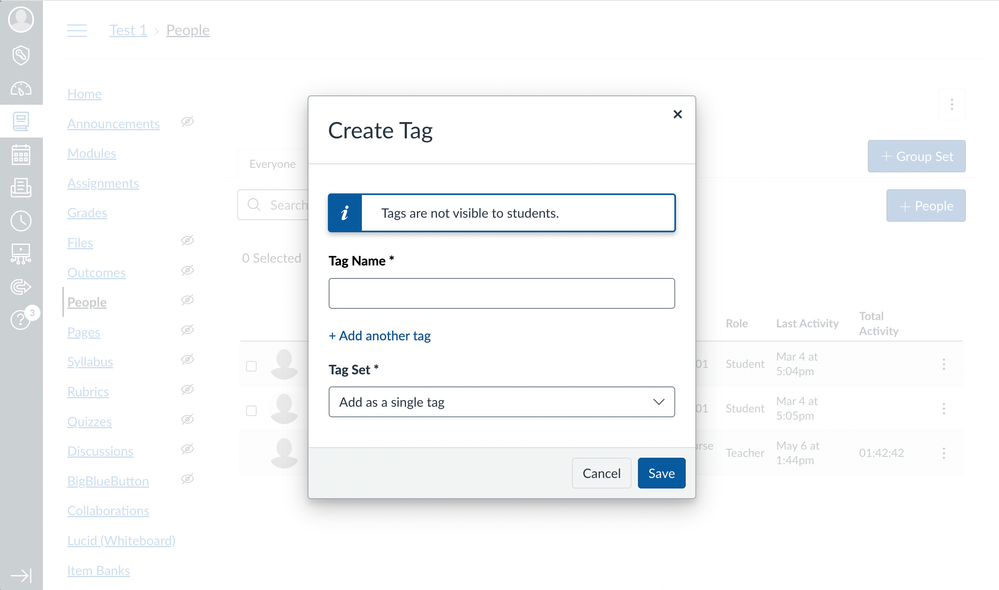The image size is (999, 590).
Task: Click the Teacher role cell
Action: [745, 453]
